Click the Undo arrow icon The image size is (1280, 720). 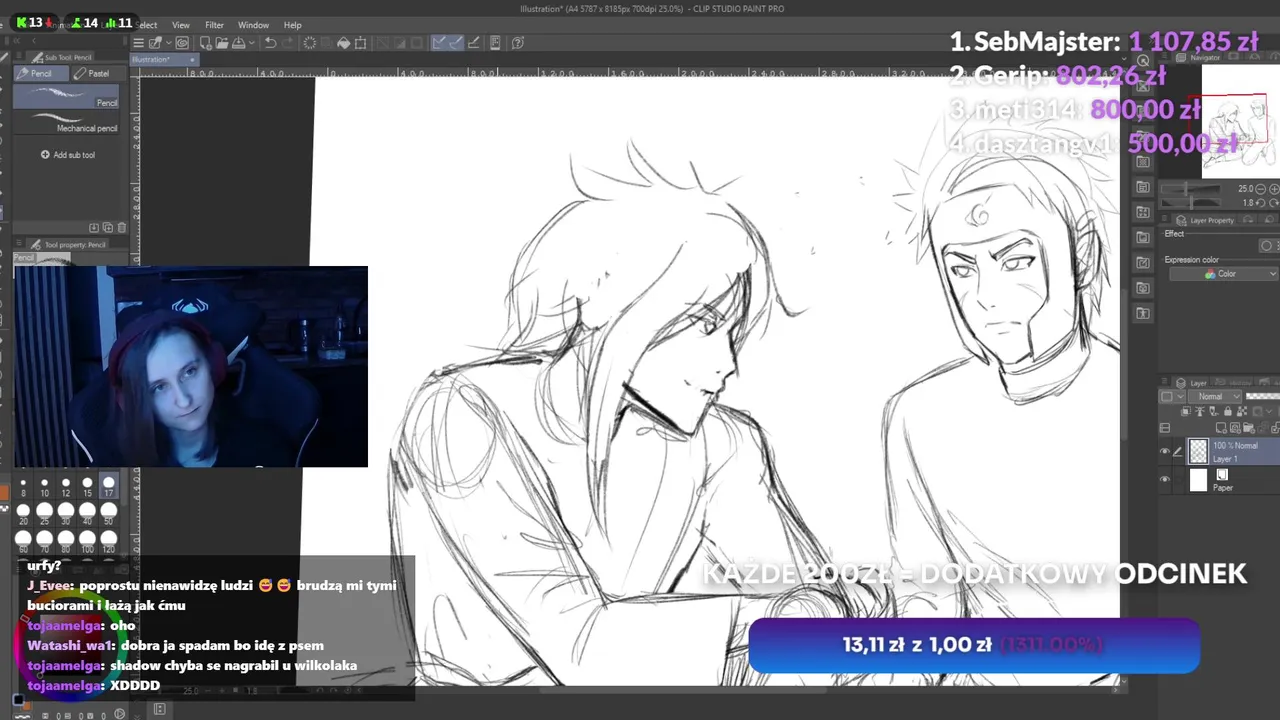click(x=271, y=43)
